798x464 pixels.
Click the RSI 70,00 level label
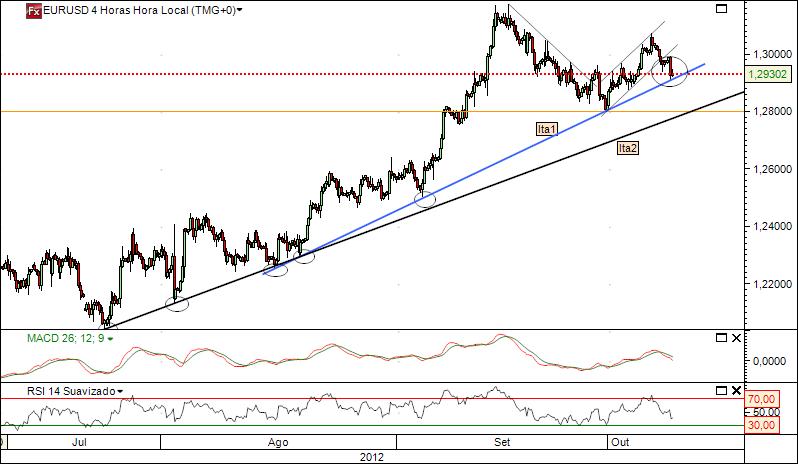762,399
